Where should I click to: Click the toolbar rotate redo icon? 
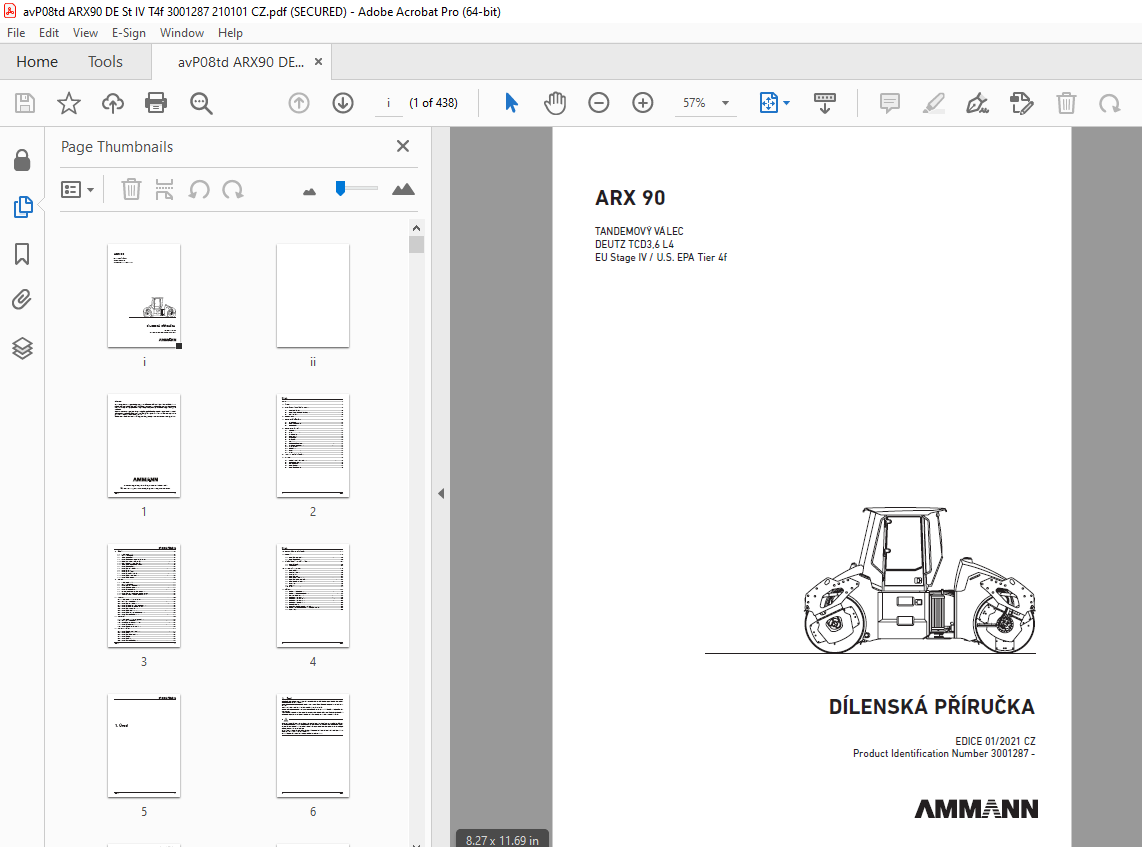(x=1110, y=103)
